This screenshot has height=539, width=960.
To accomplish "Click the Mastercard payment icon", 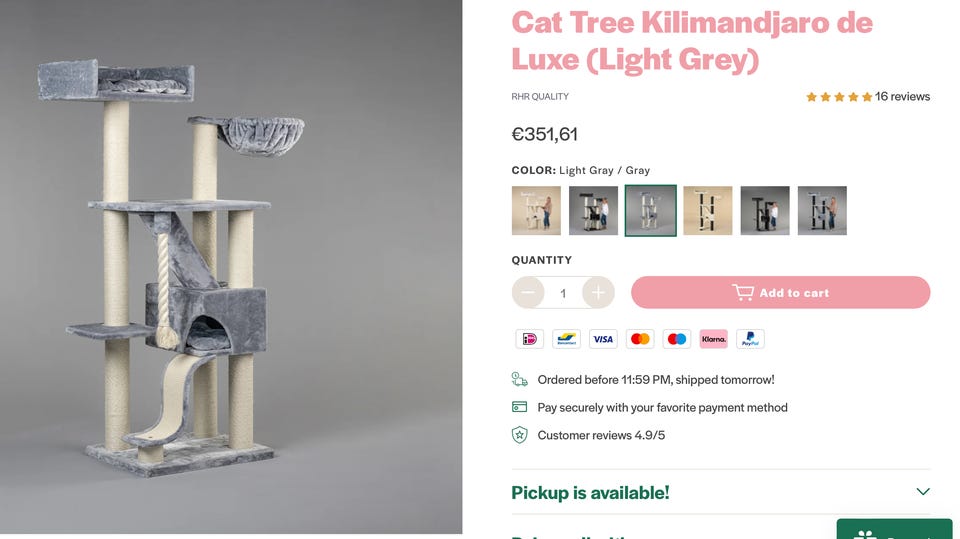I will pyautogui.click(x=640, y=339).
